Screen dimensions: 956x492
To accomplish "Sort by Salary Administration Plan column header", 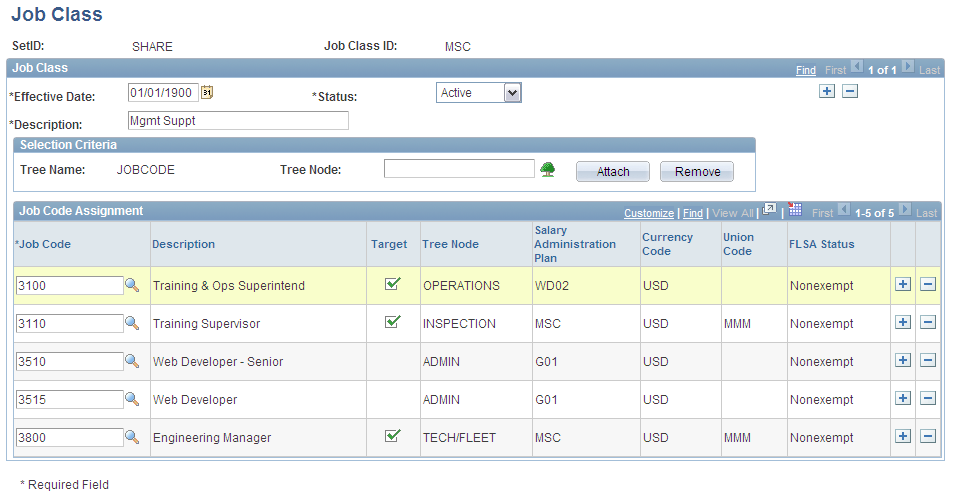I will 575,244.
